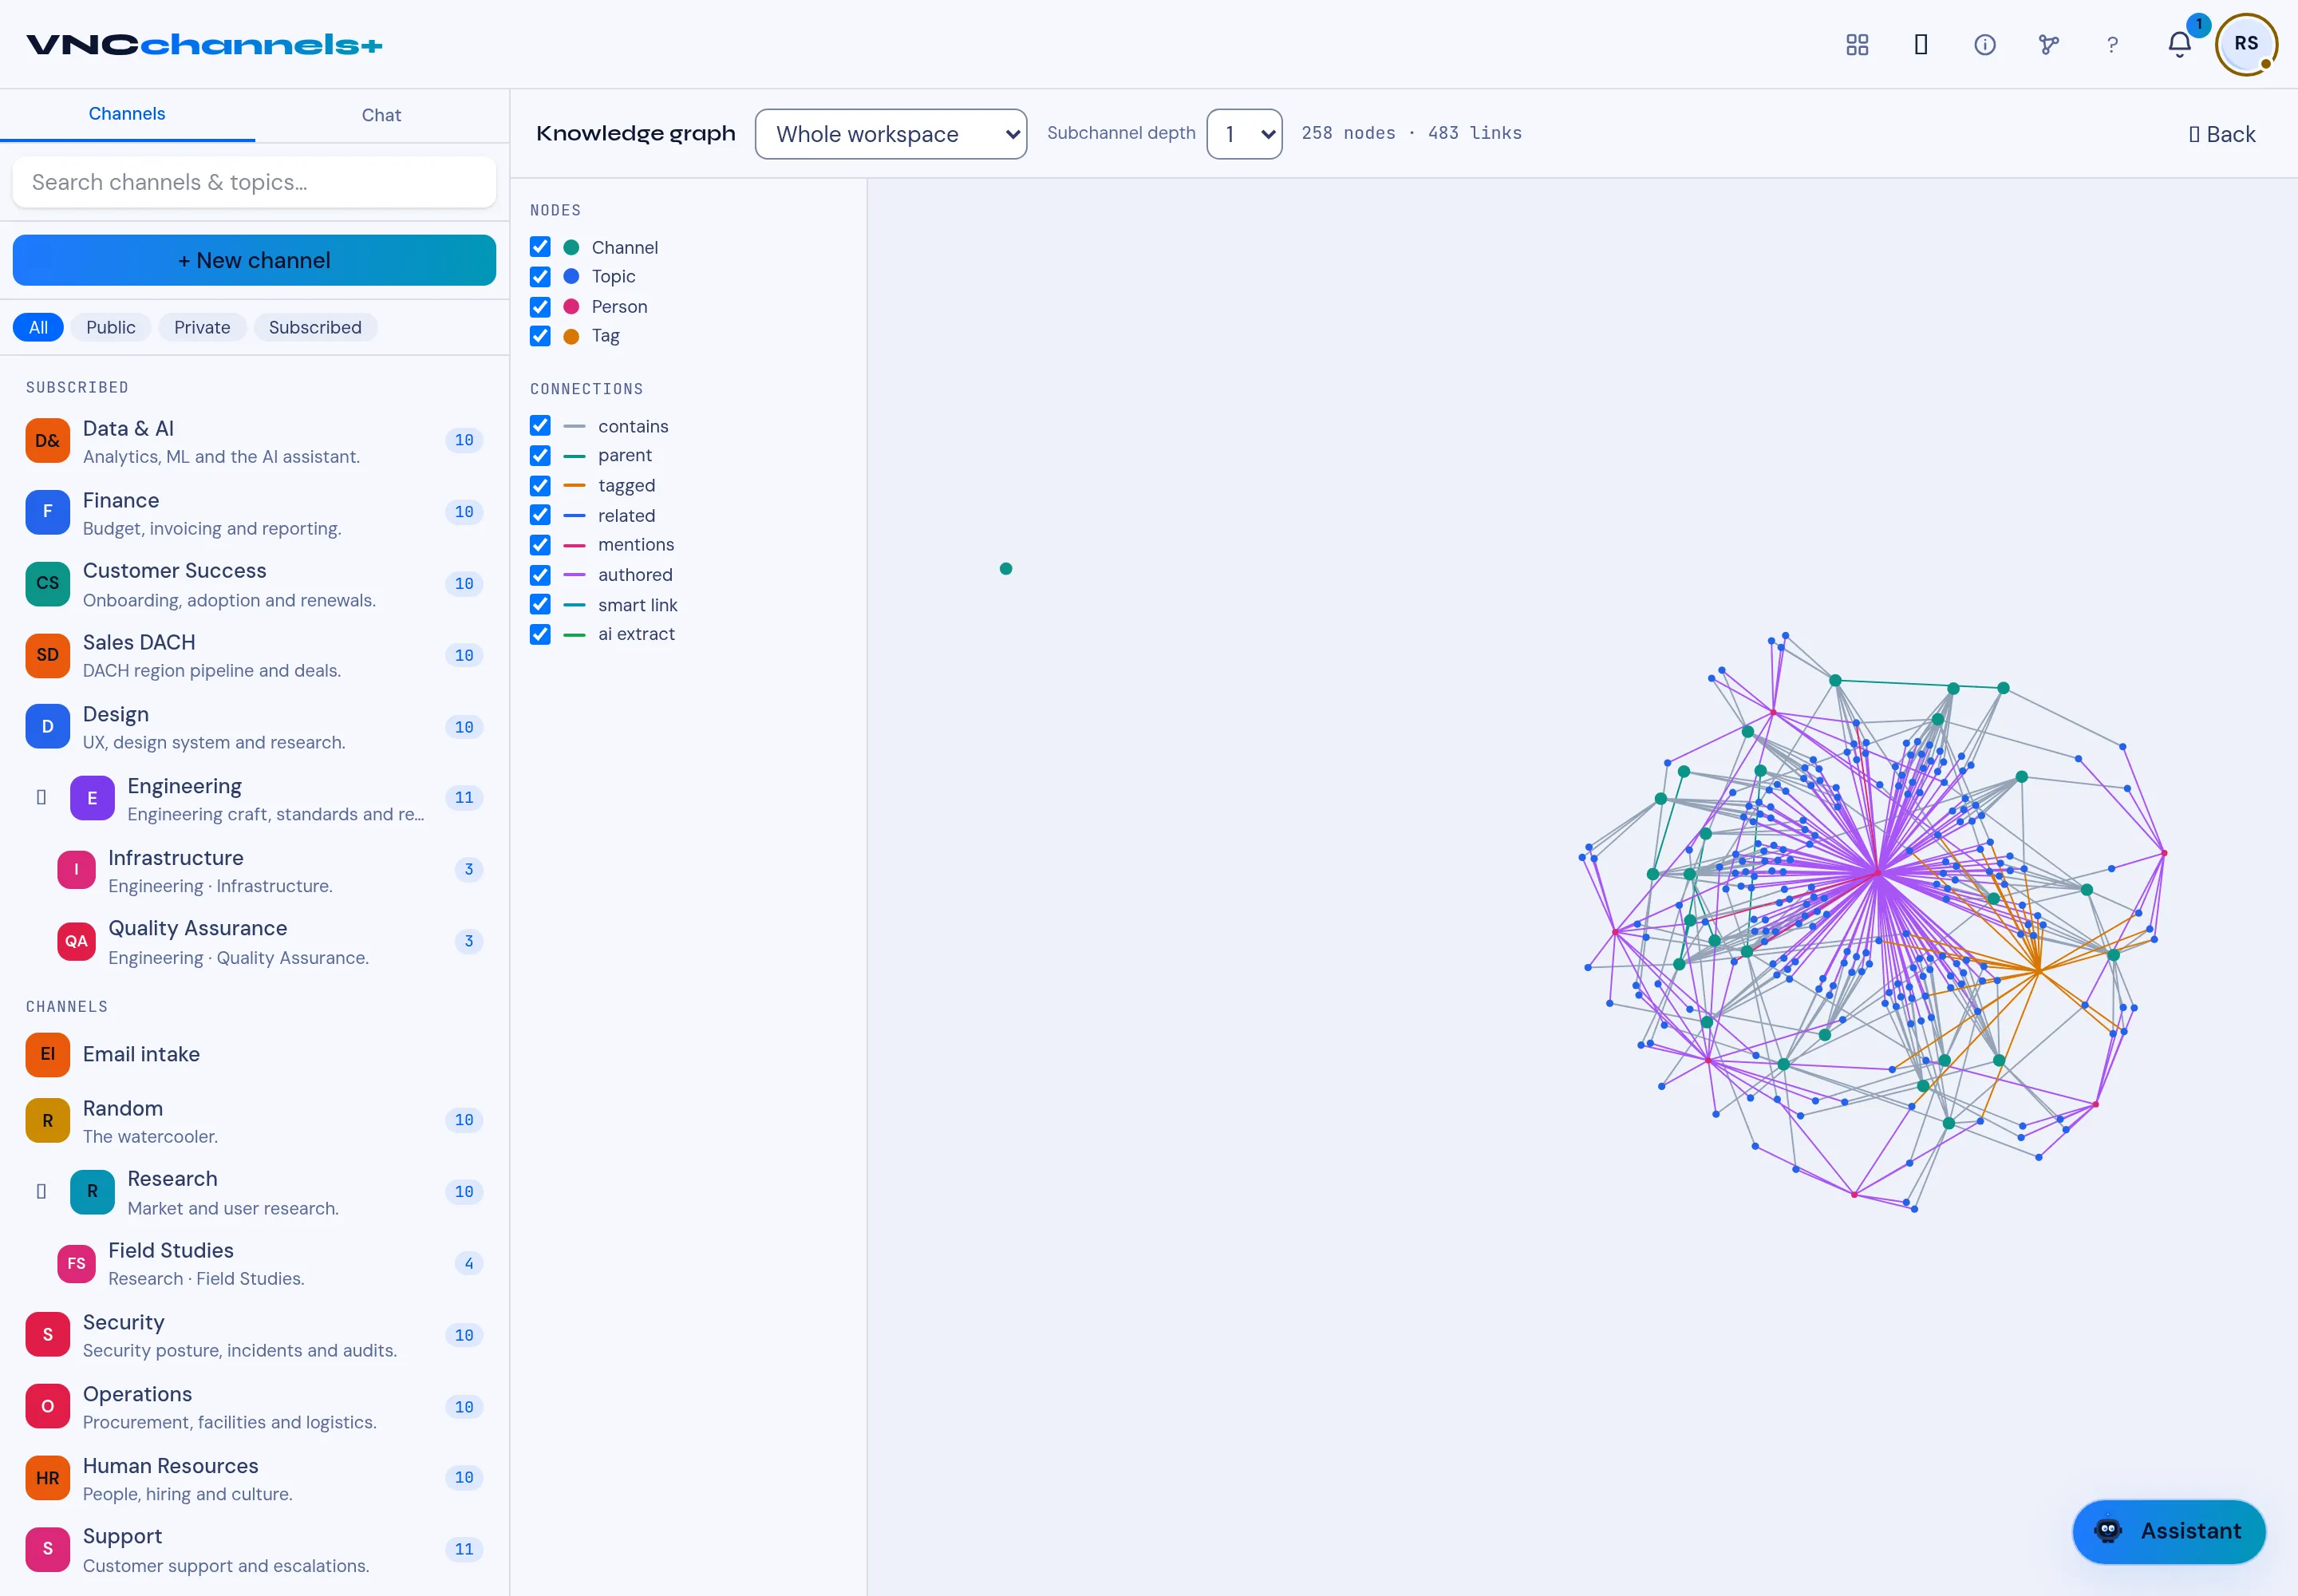Open the notifications bell
2298x1596 pixels.
click(2180, 45)
